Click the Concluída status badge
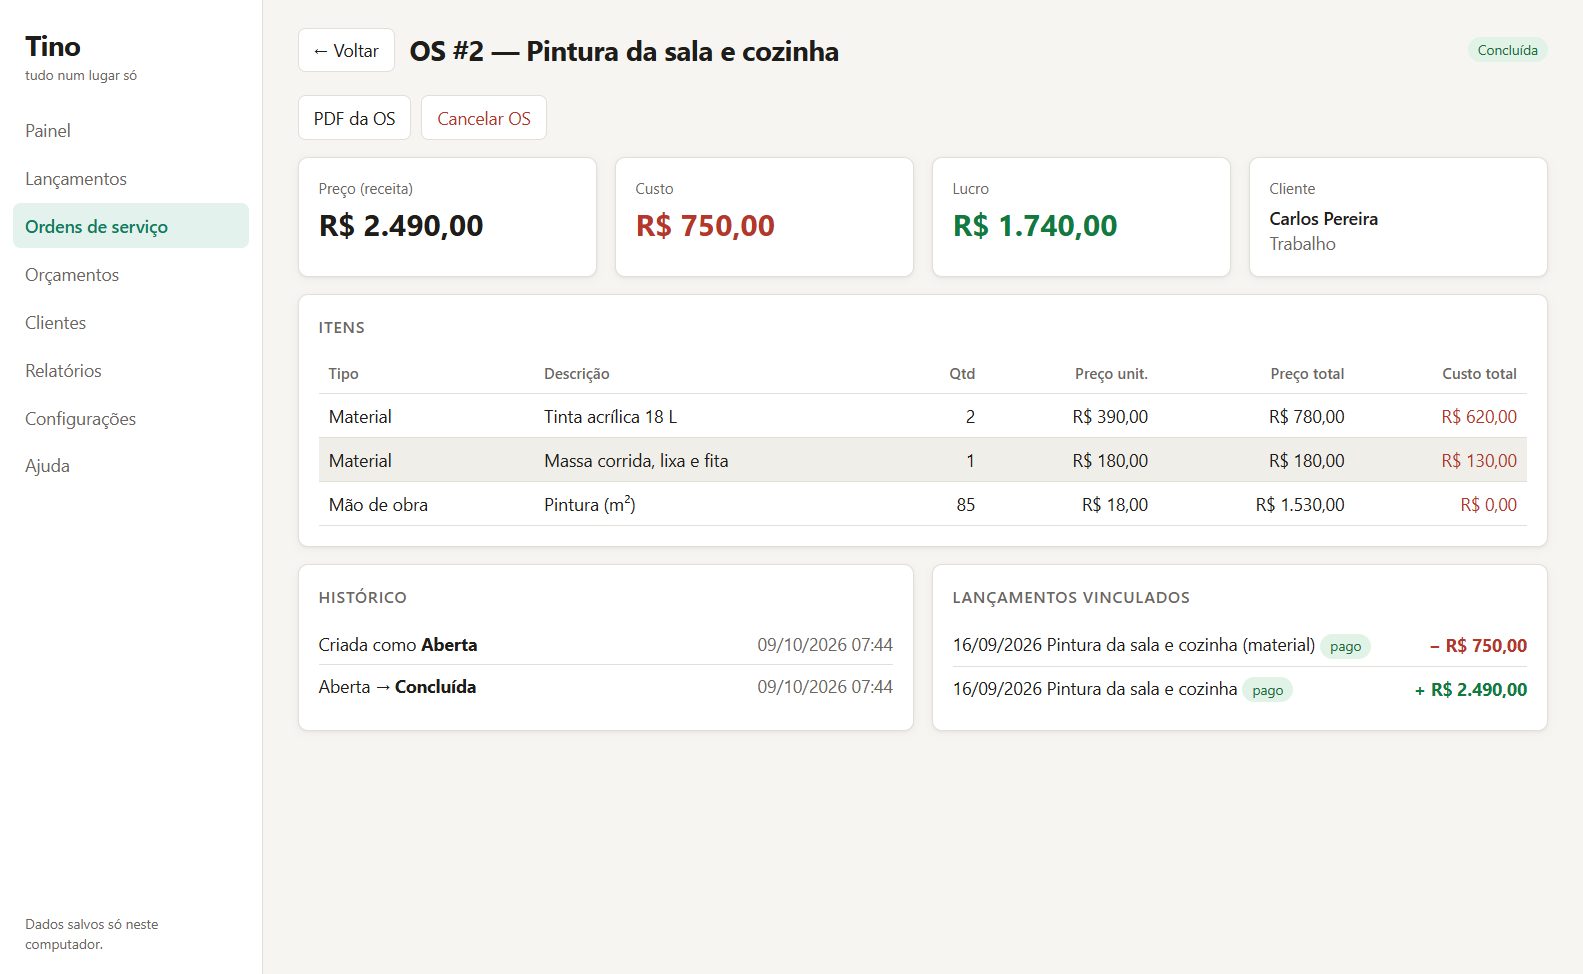The image size is (1583, 974). tap(1507, 50)
